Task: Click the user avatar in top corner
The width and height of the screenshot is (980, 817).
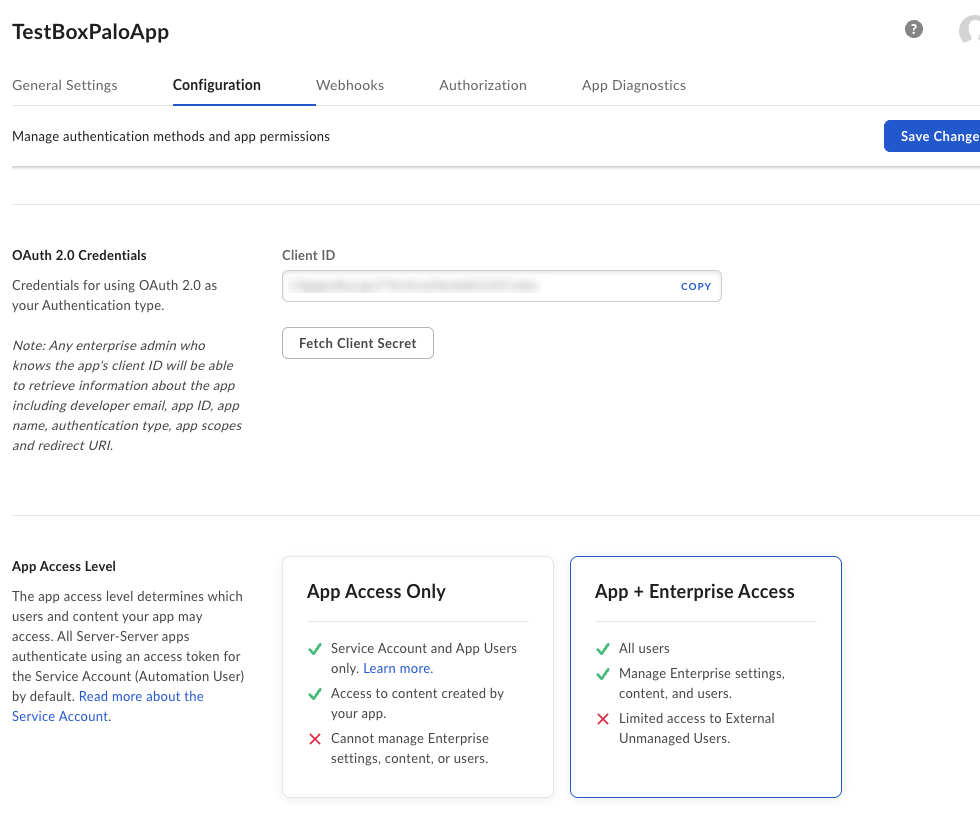Action: pos(970,30)
